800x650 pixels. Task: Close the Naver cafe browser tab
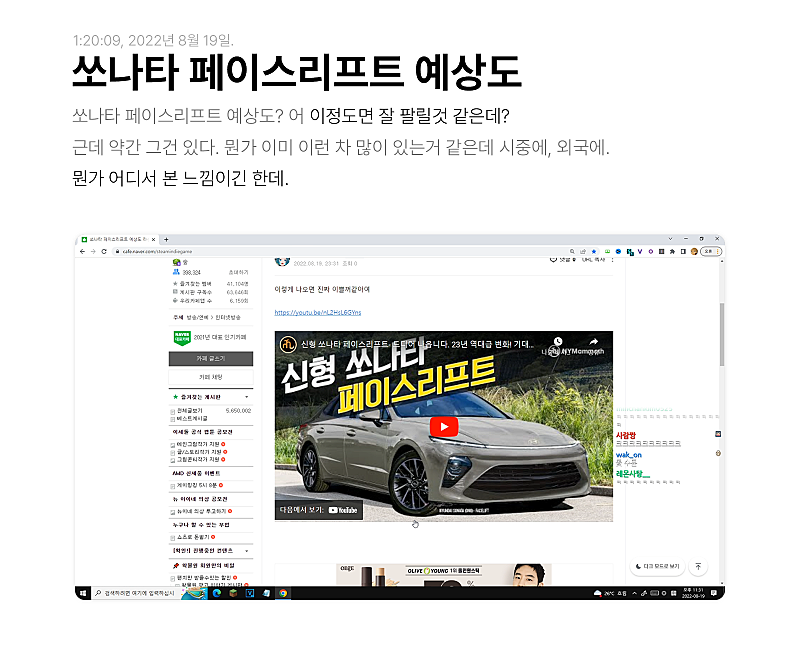click(x=154, y=239)
